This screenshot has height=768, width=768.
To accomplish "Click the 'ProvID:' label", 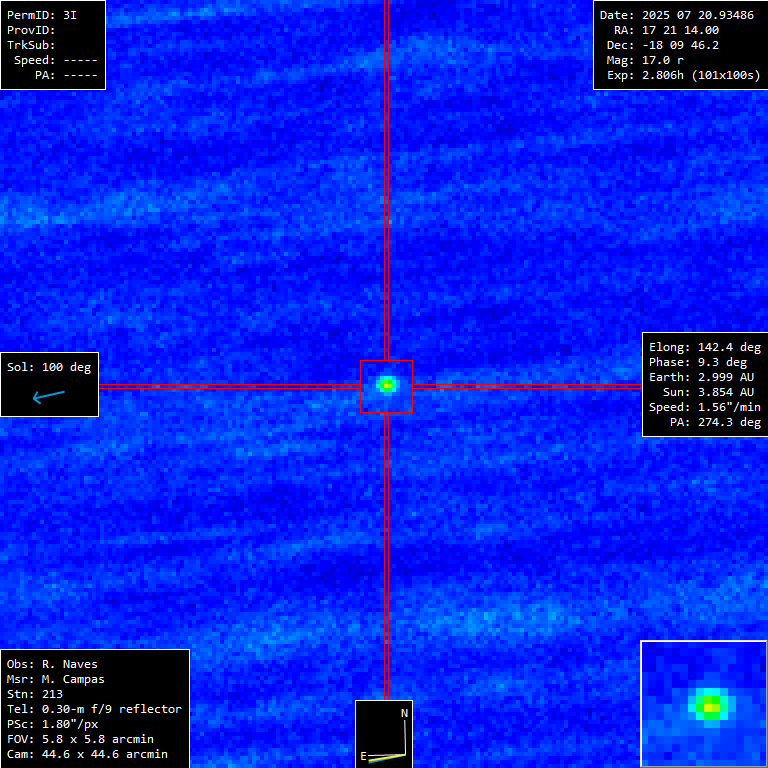I will [31, 30].
